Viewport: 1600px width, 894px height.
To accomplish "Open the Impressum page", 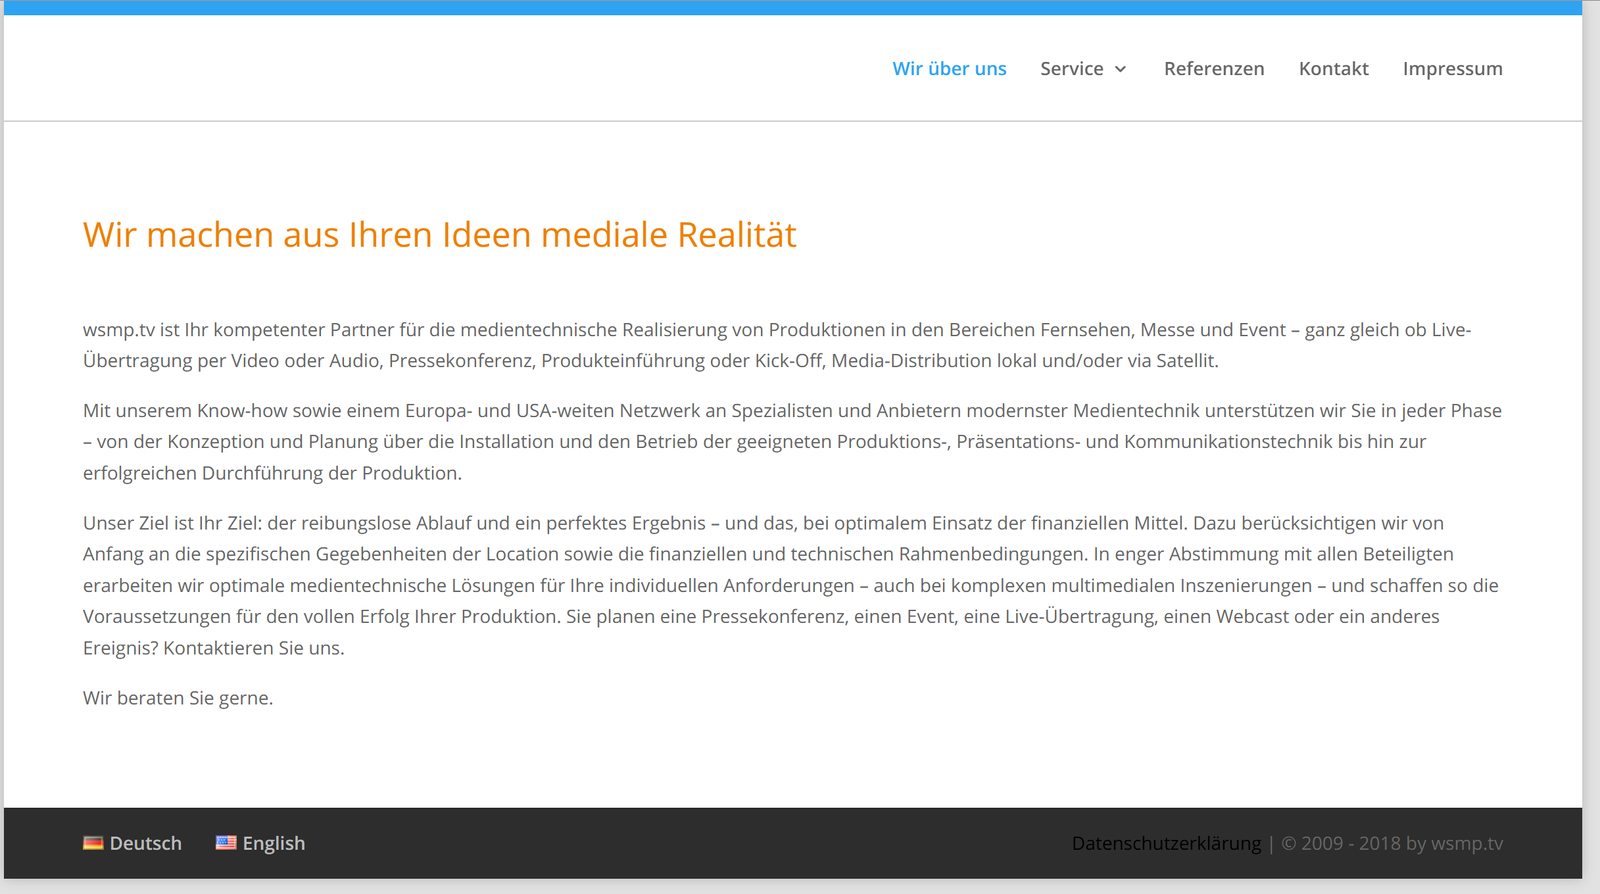I will tap(1452, 69).
